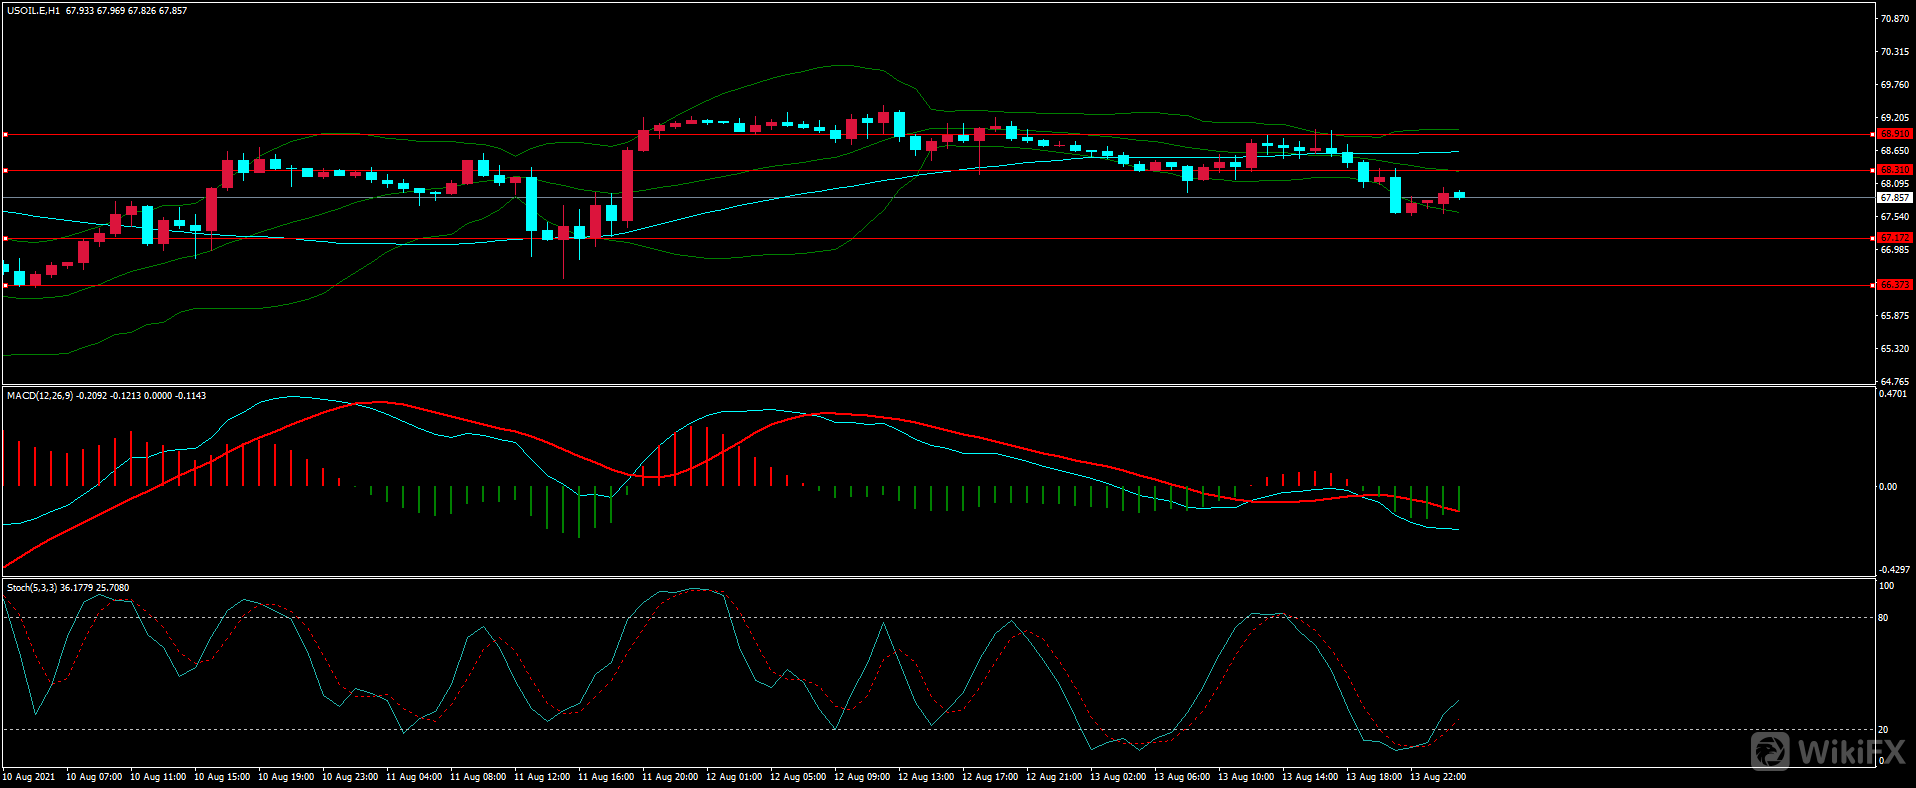Click the red 68.910 price tag
The height and width of the screenshot is (788, 1916).
coord(1894,134)
